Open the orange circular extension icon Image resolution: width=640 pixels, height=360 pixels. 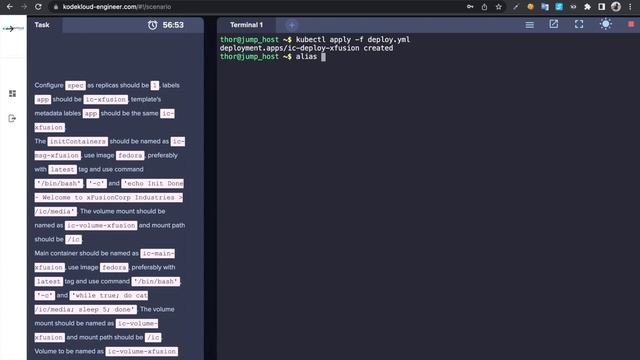coord(530,7)
